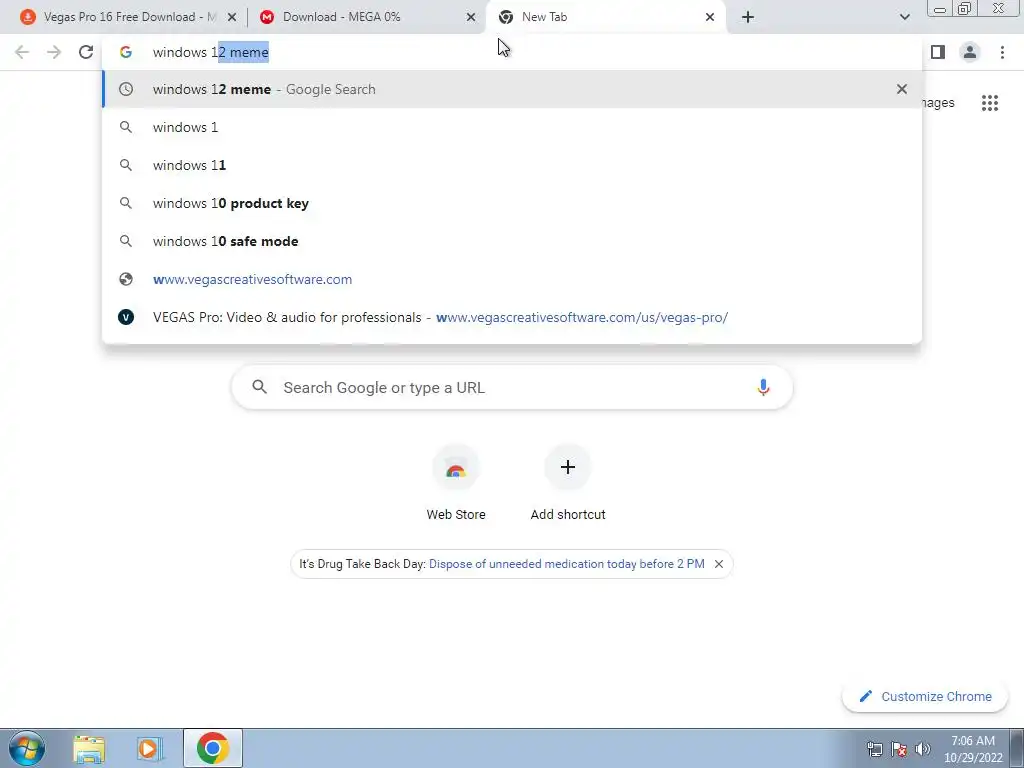
Task: Open the Web Store shortcut
Action: [456, 482]
